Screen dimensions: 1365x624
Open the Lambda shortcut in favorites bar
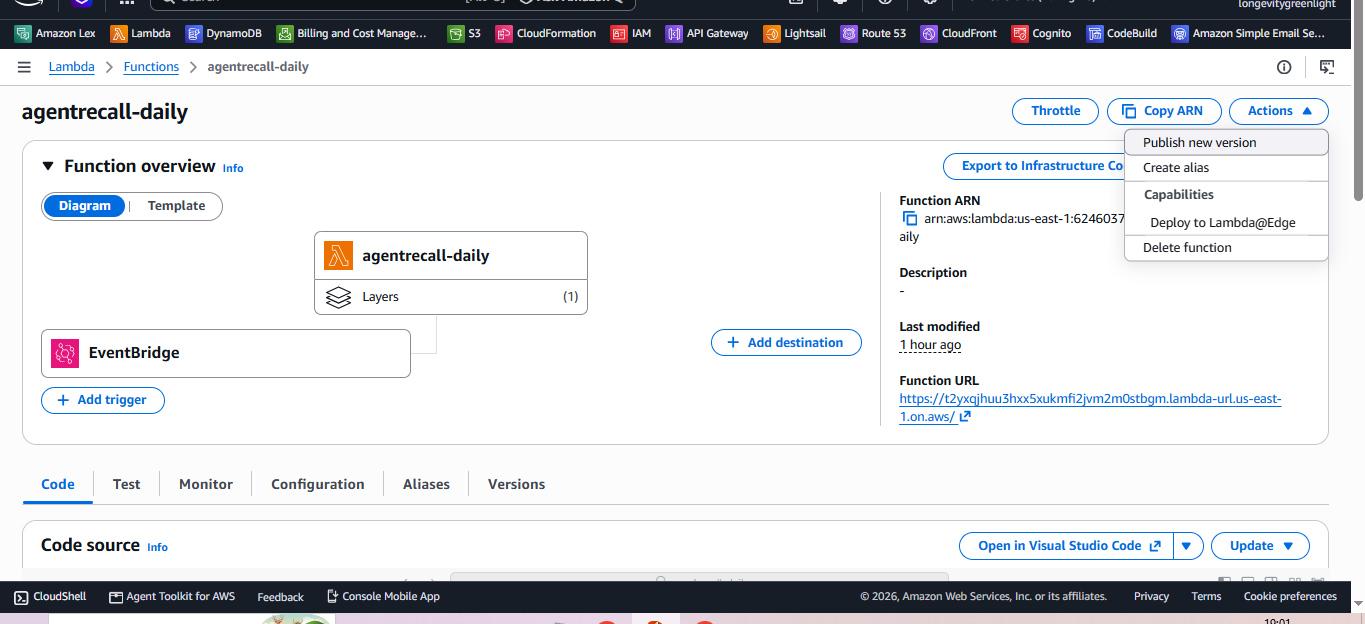(140, 33)
